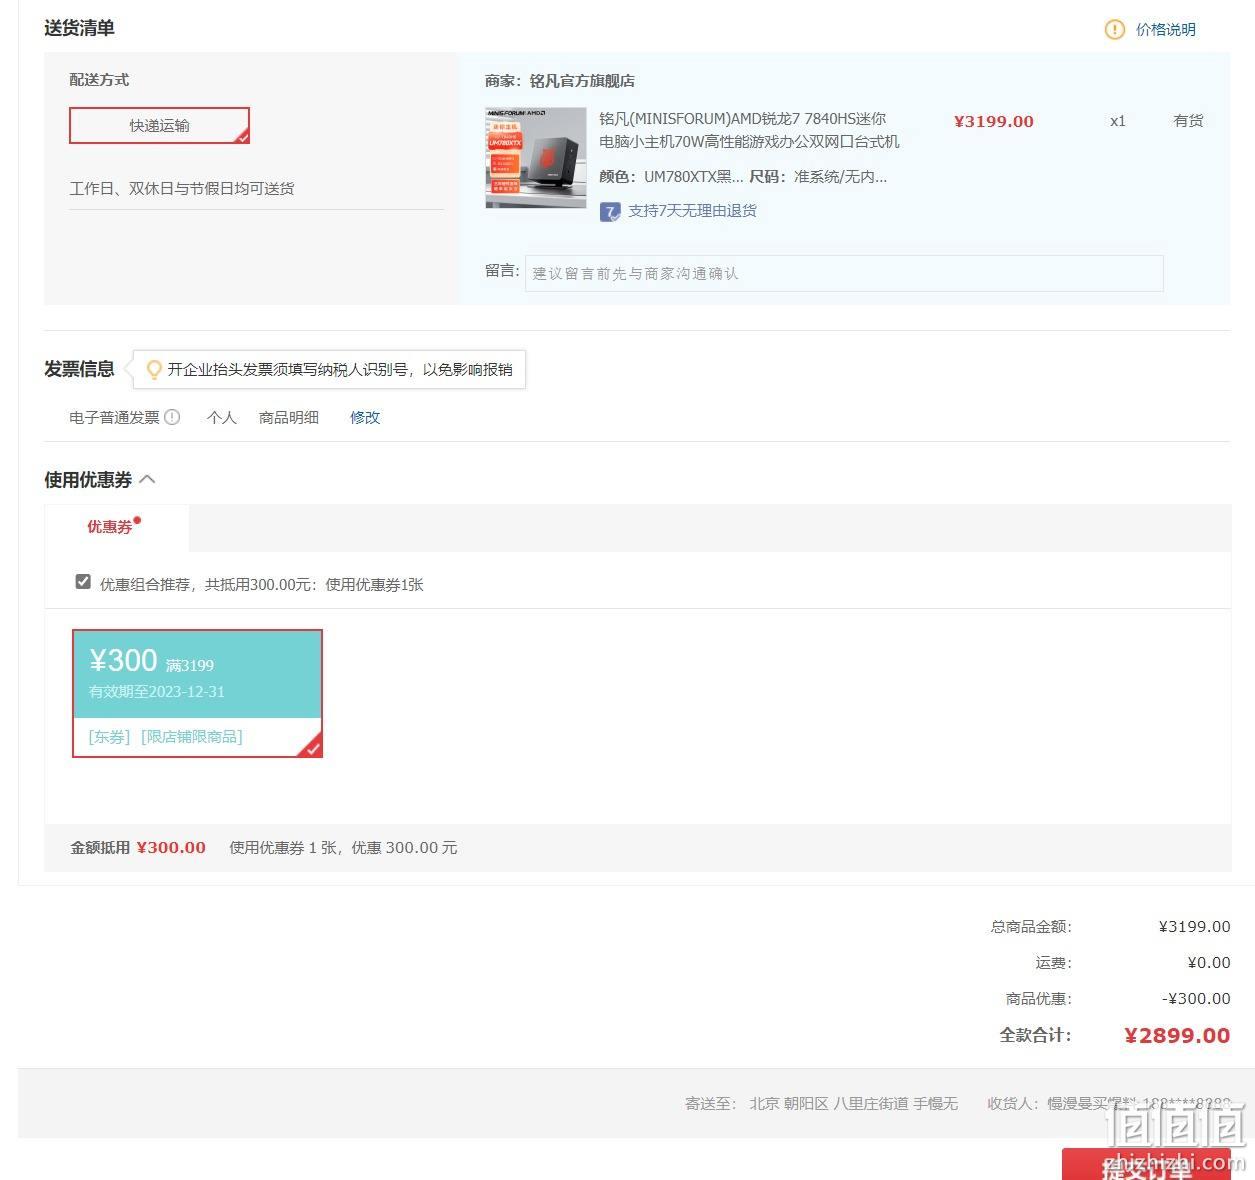Open 支持7天无理由退货 info
The width and height of the screenshot is (1255, 1180).
pyautogui.click(x=692, y=211)
